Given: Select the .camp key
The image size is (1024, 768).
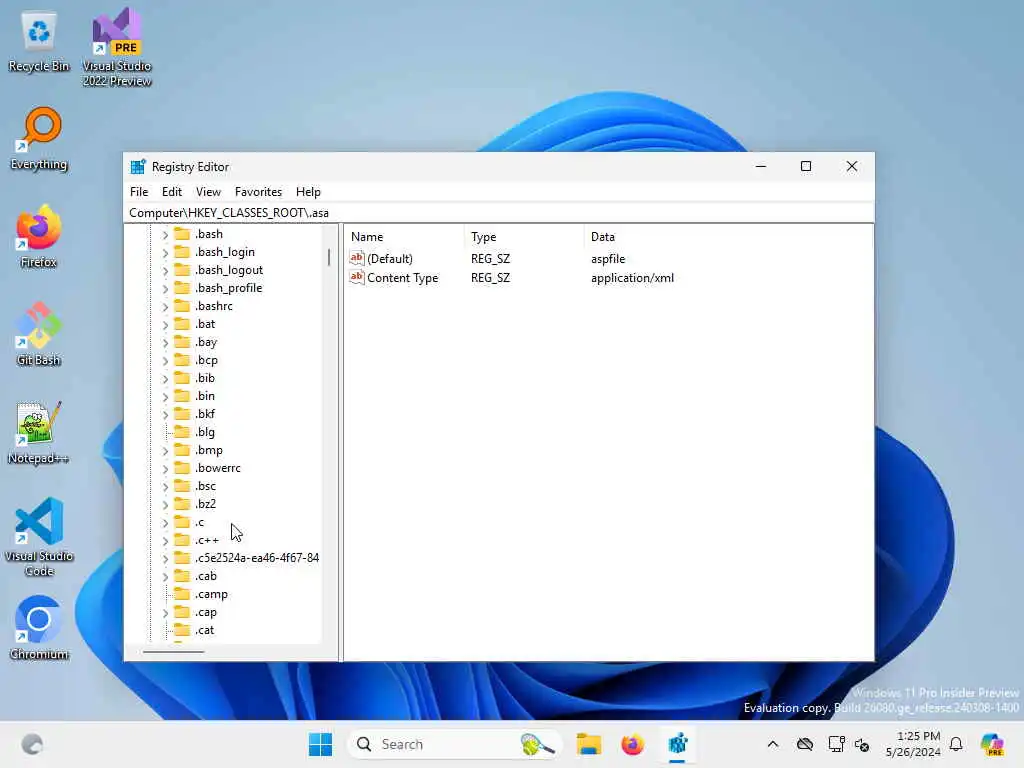Looking at the screenshot, I should (212, 594).
